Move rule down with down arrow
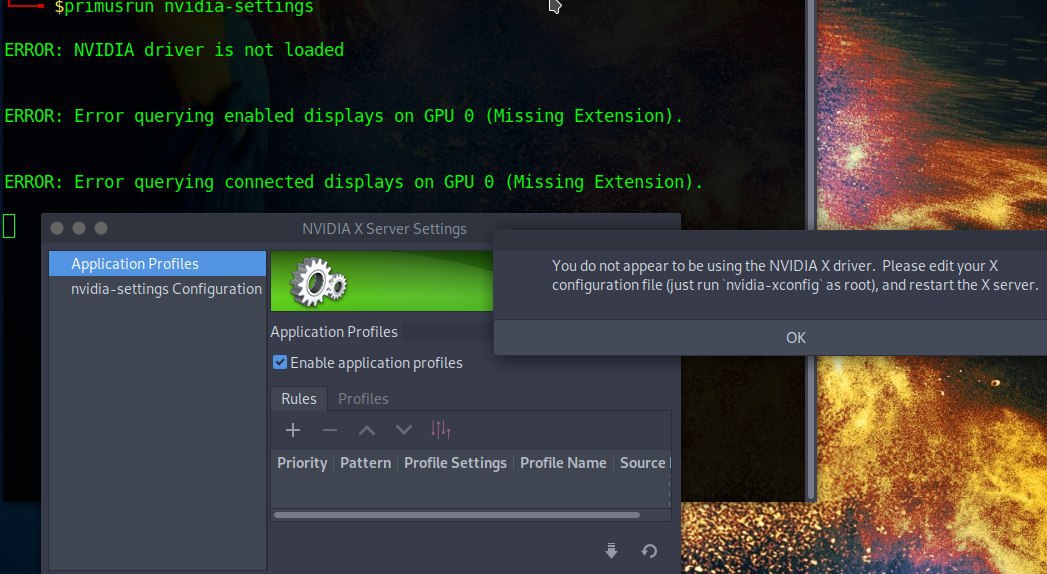The image size is (1047, 574). 403,430
